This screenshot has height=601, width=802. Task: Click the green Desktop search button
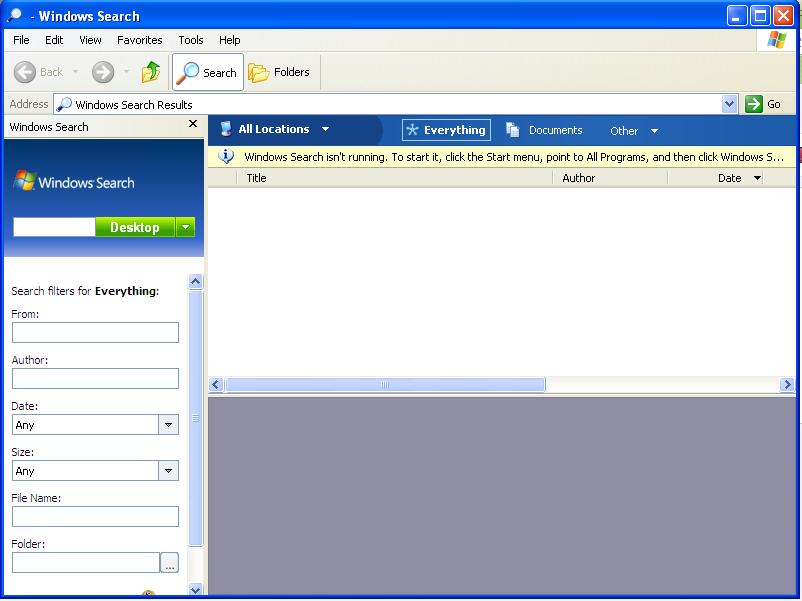click(135, 227)
